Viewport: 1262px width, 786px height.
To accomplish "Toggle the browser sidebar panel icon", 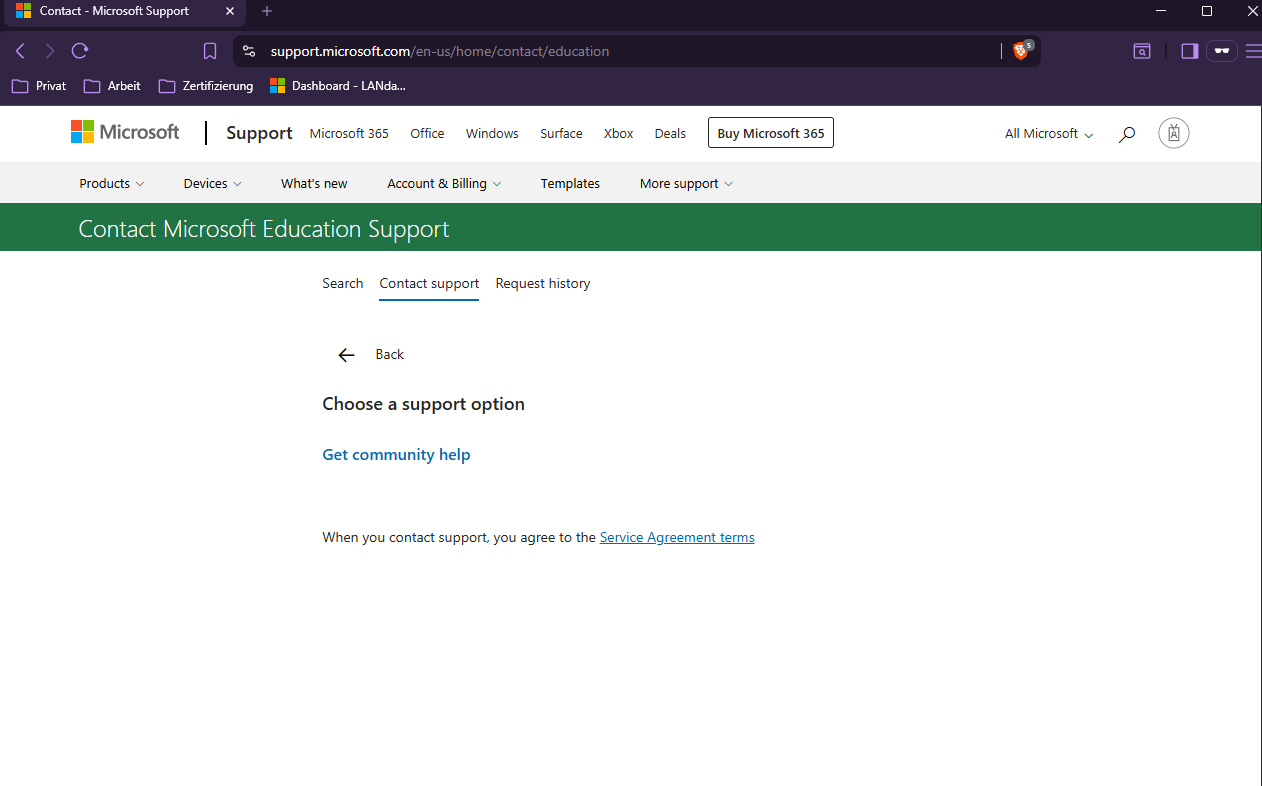I will pos(1189,51).
